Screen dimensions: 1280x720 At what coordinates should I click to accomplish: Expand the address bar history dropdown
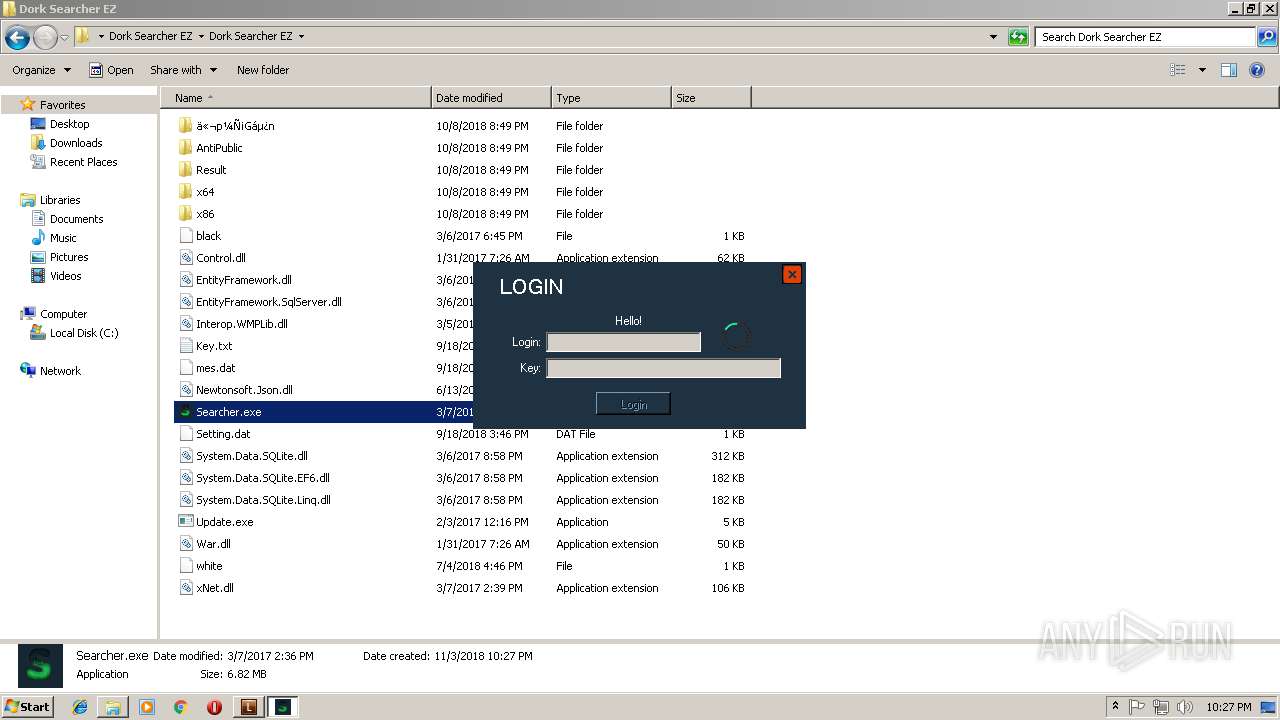click(993, 37)
